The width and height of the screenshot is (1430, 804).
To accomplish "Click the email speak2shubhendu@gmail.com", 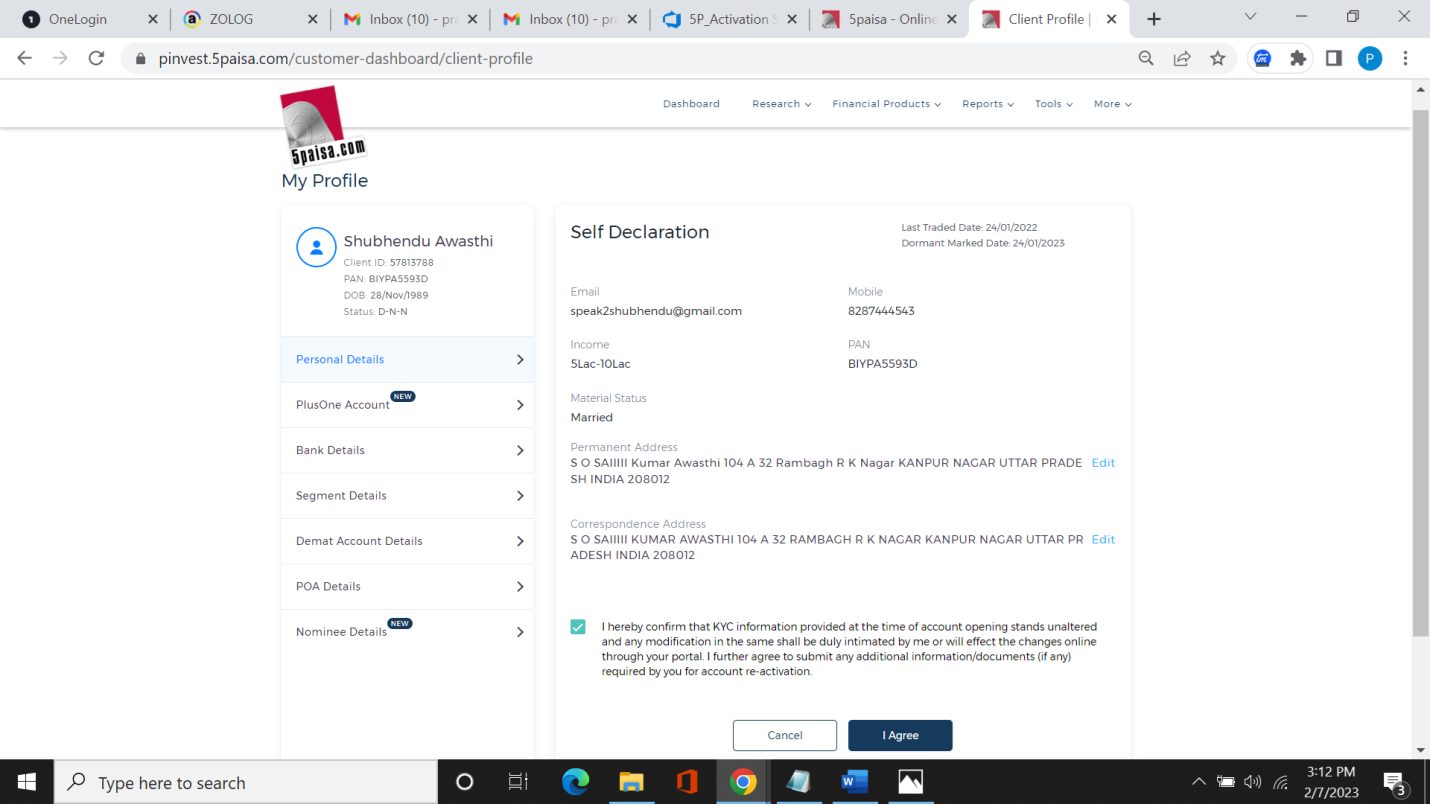I will 656,311.
